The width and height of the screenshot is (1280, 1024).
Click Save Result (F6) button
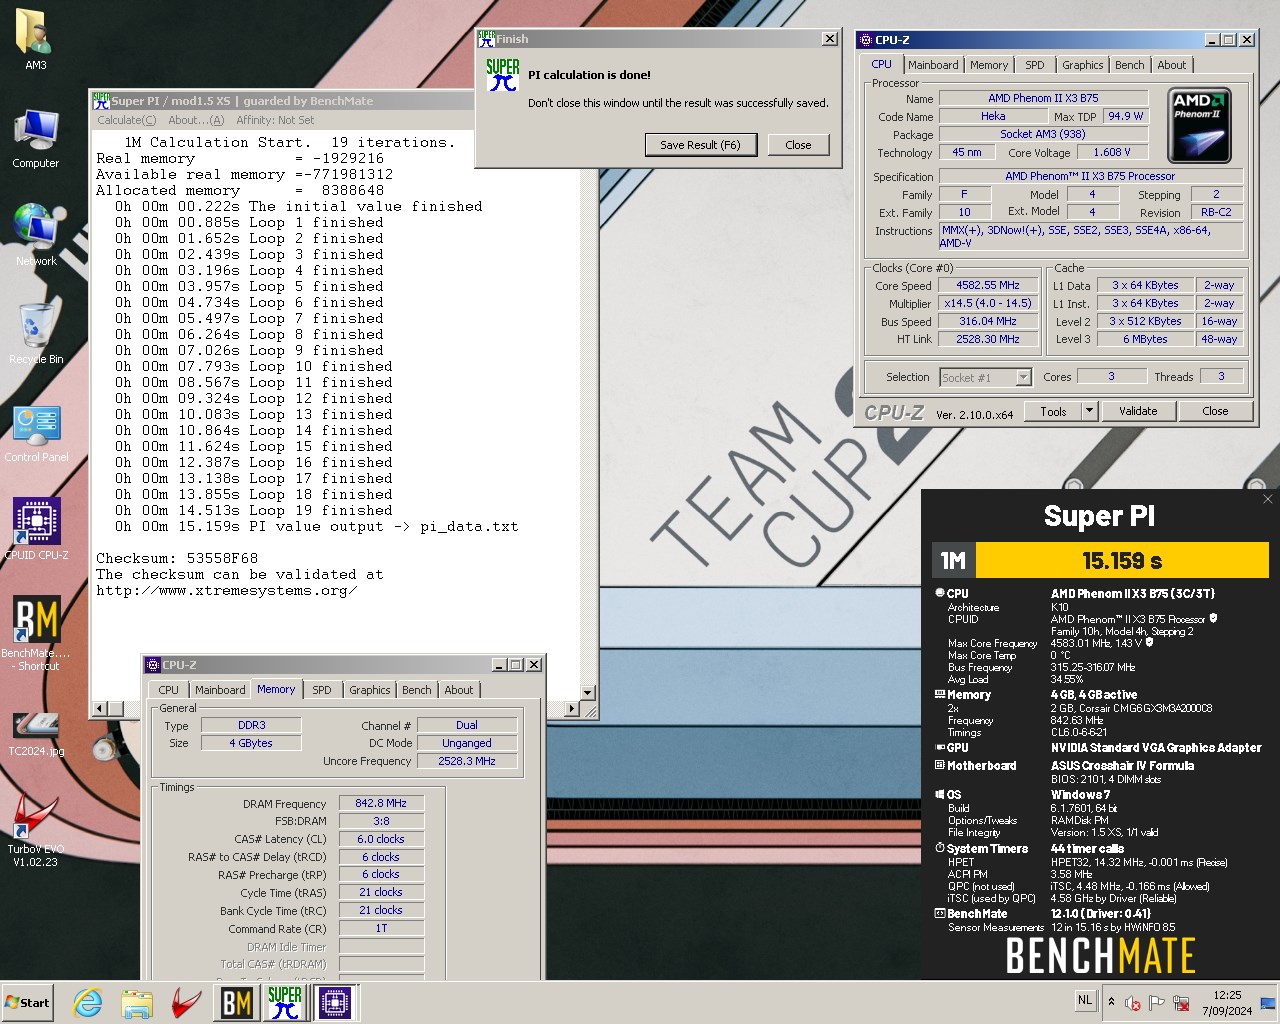[x=700, y=145]
